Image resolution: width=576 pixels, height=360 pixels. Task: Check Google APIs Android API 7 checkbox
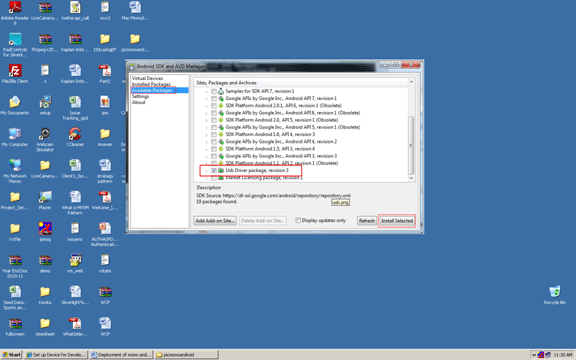coord(213,98)
